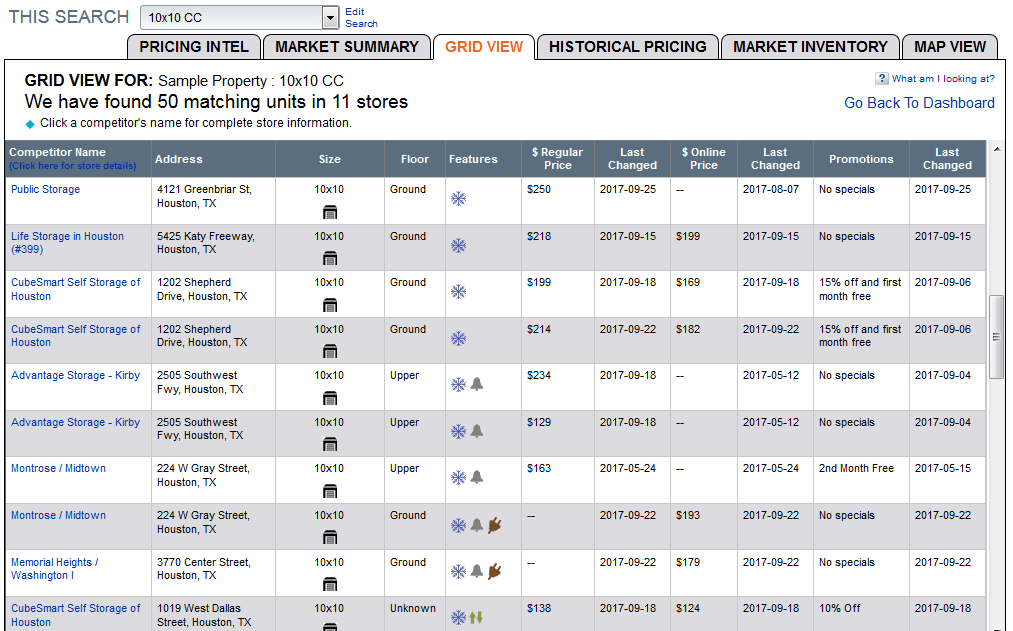Open the CubeSmart link in the $199 row
Viewport: 1013px width, 631px height.
(x=76, y=289)
